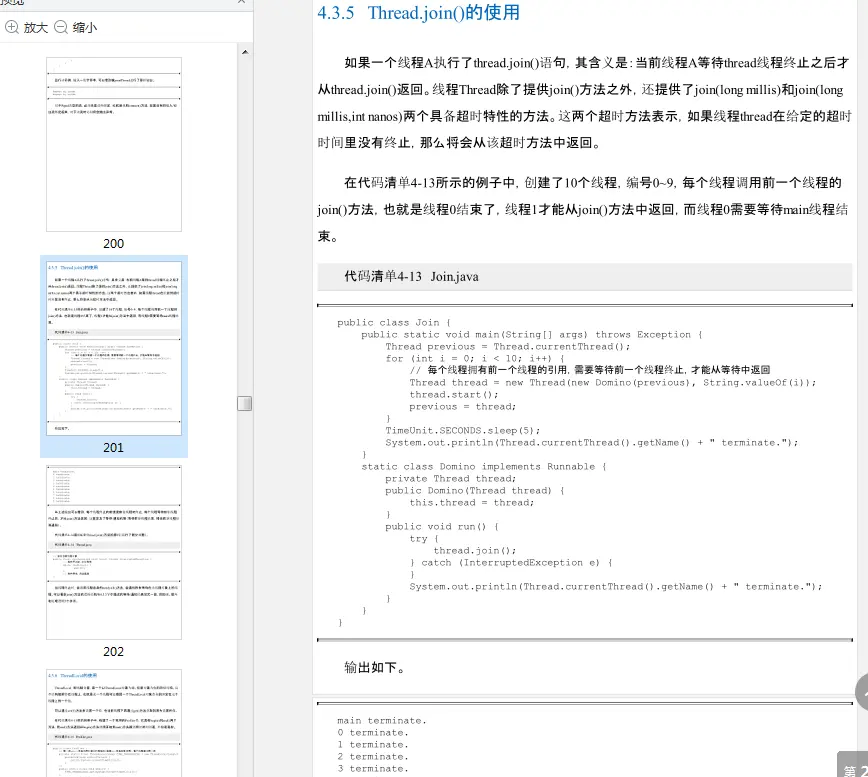This screenshot has width=868, height=777.
Task: Click 'static class Domino implements Runnable' line
Action: click(x=484, y=467)
